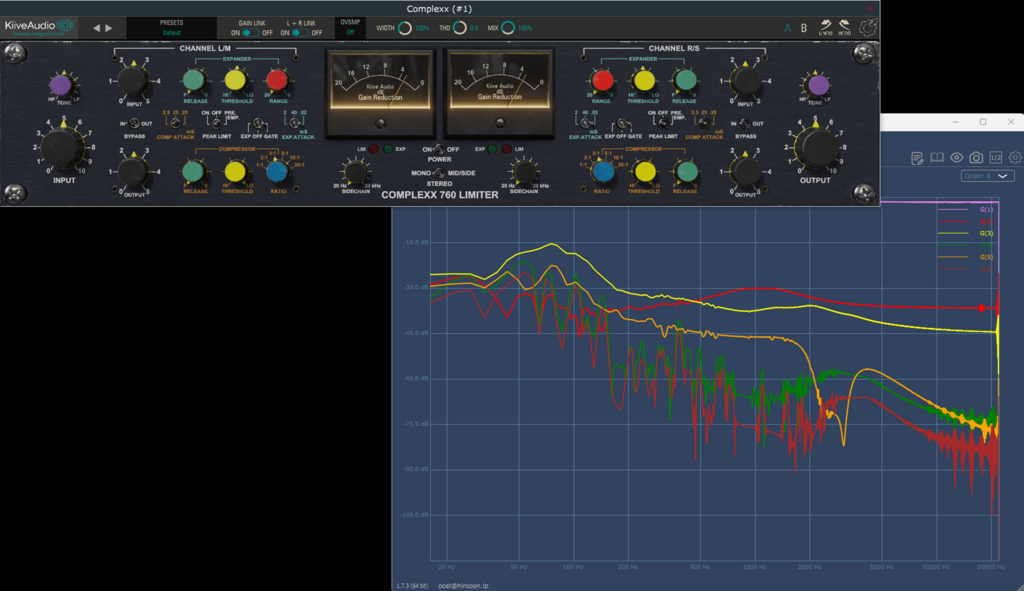This screenshot has height=591, width=1024.
Task: Click the right Gain Reduction meter screw
Action: coord(500,123)
